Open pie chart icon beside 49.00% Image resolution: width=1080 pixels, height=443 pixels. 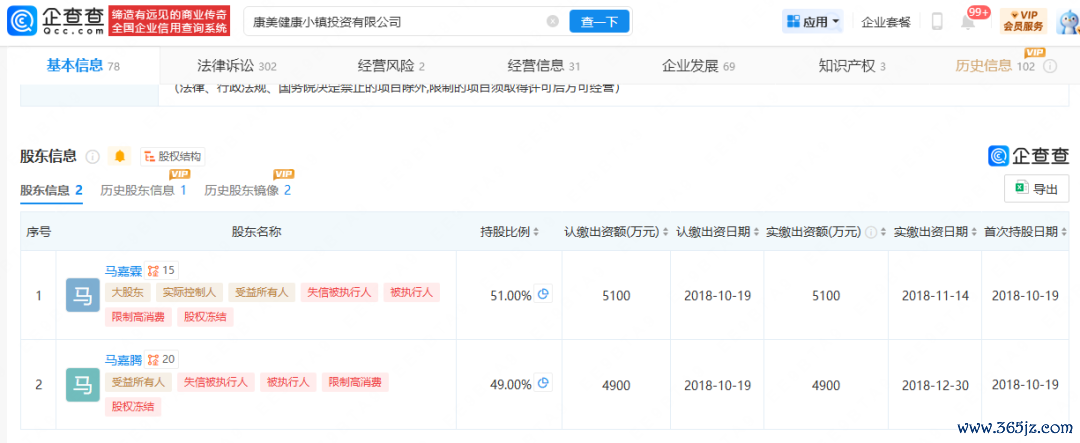[543, 382]
